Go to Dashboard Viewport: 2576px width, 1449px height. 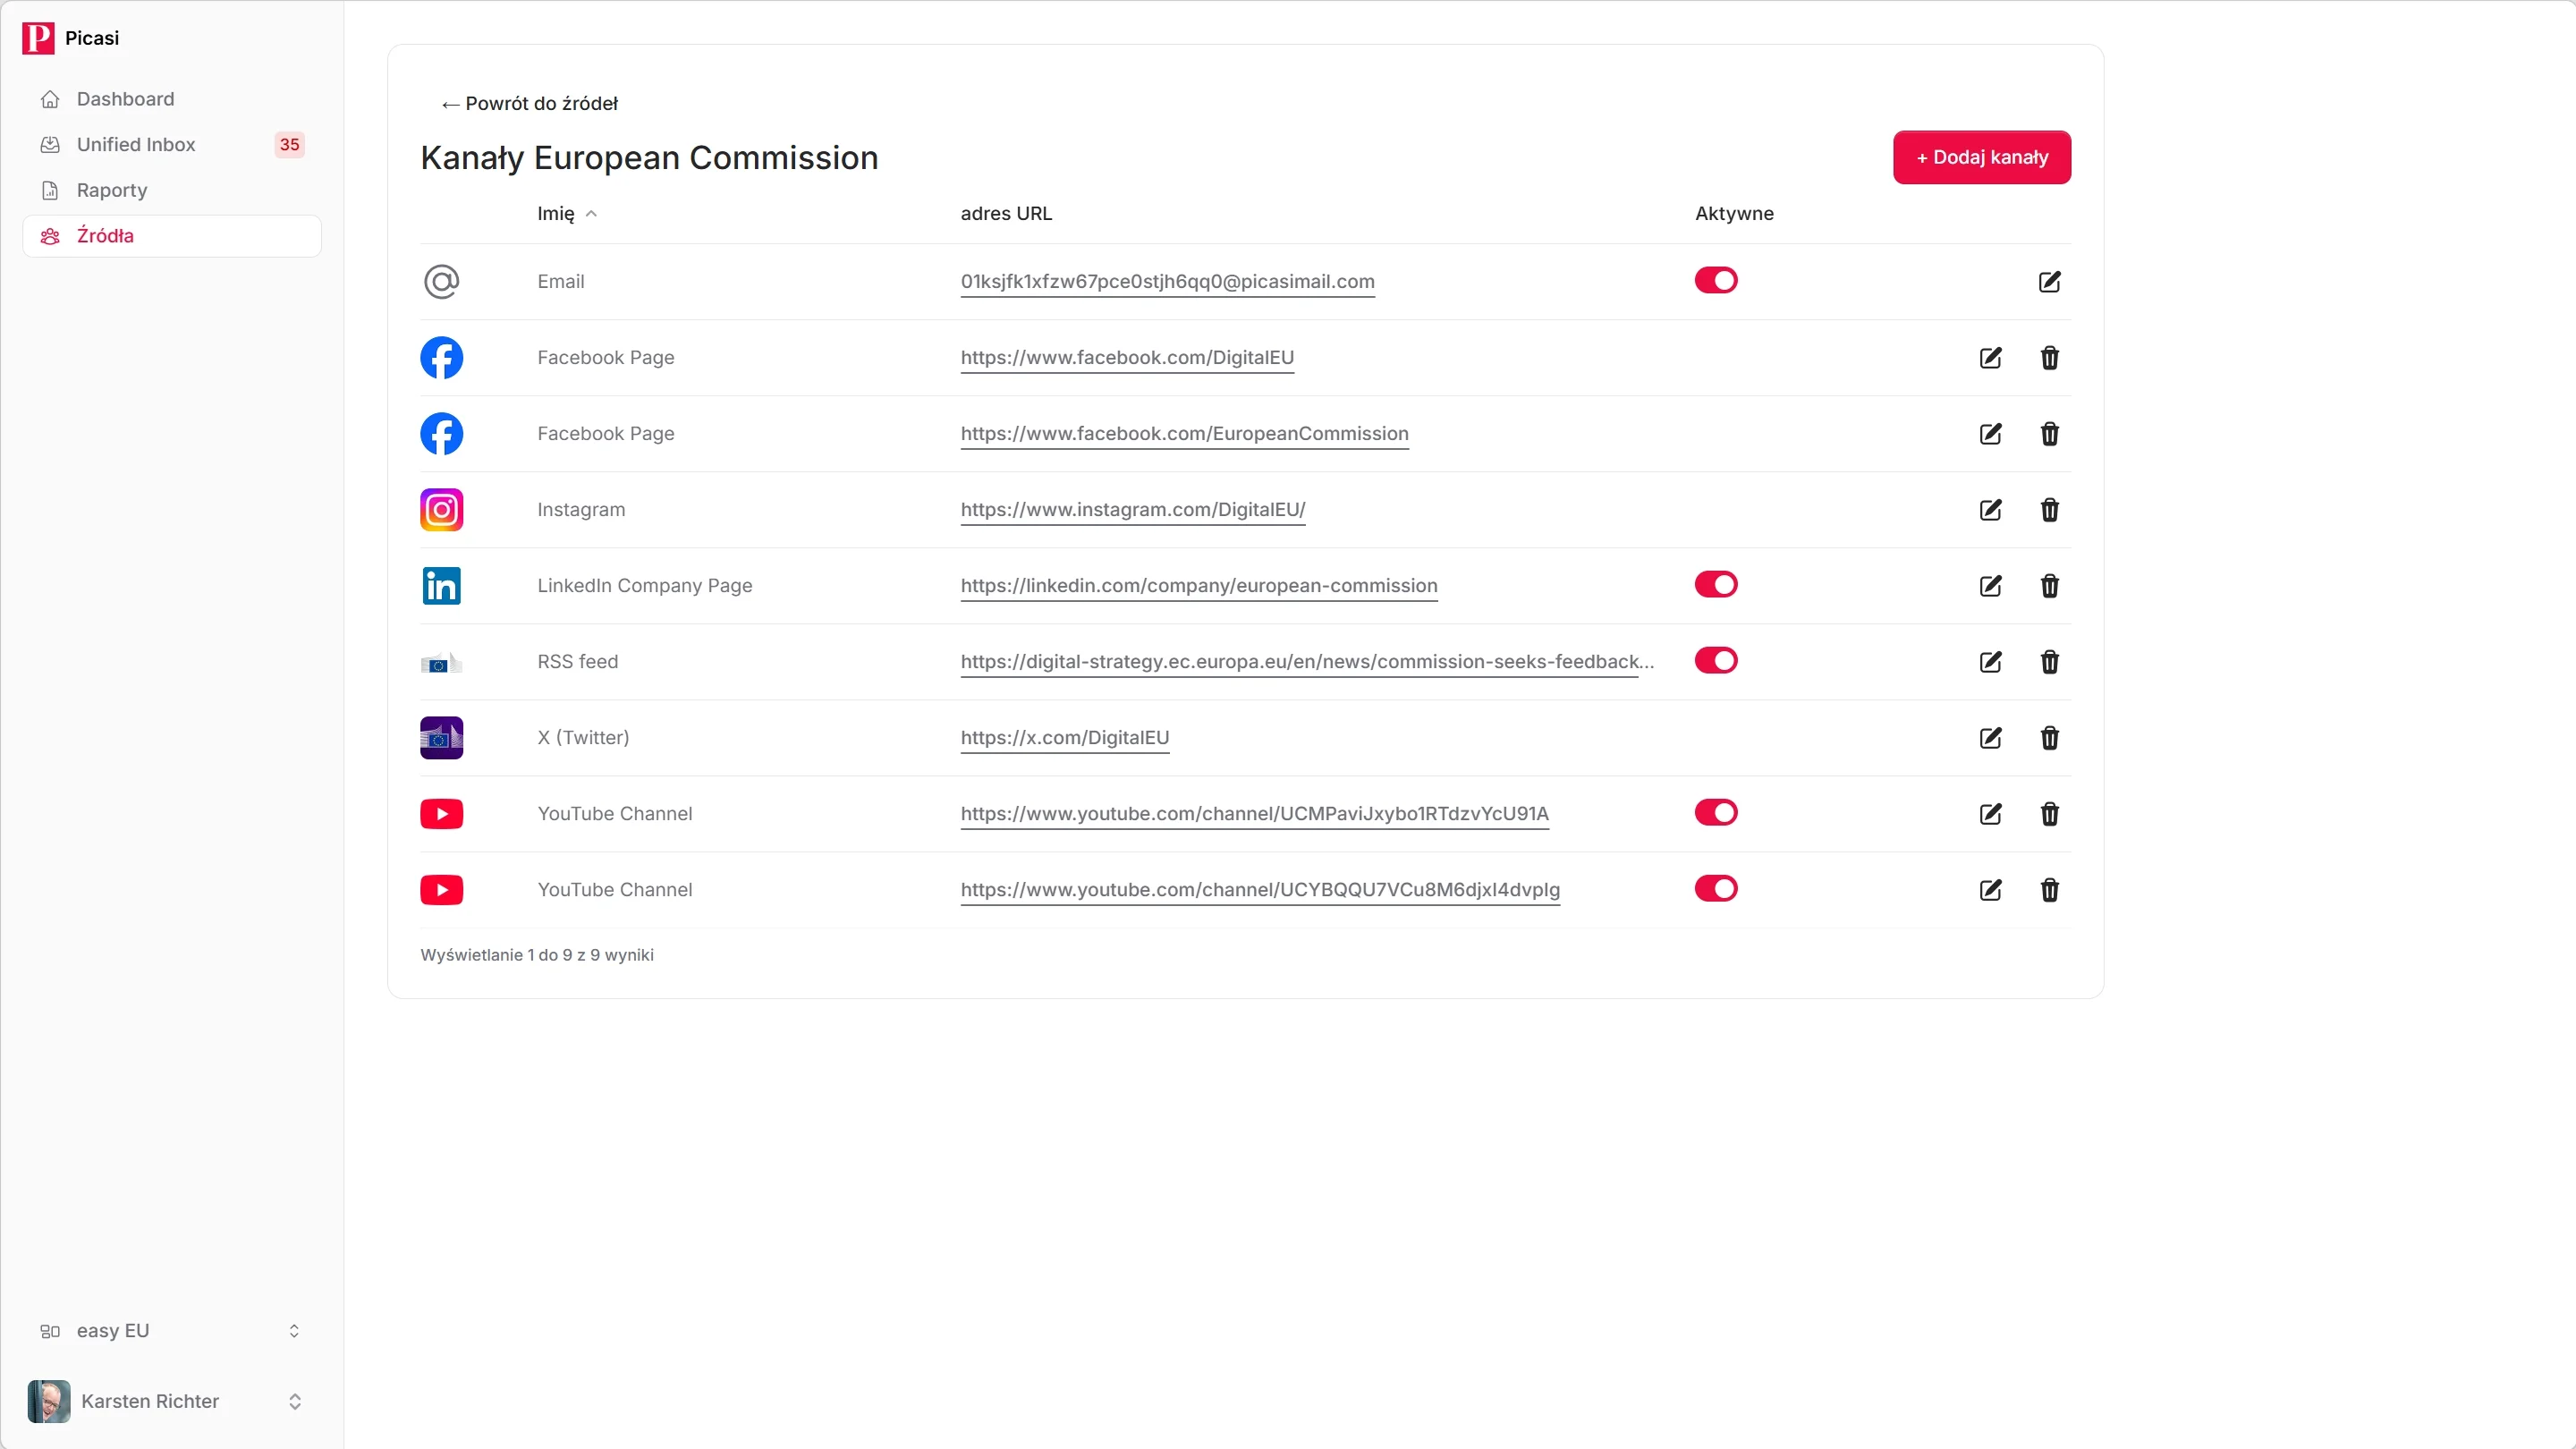(x=171, y=99)
